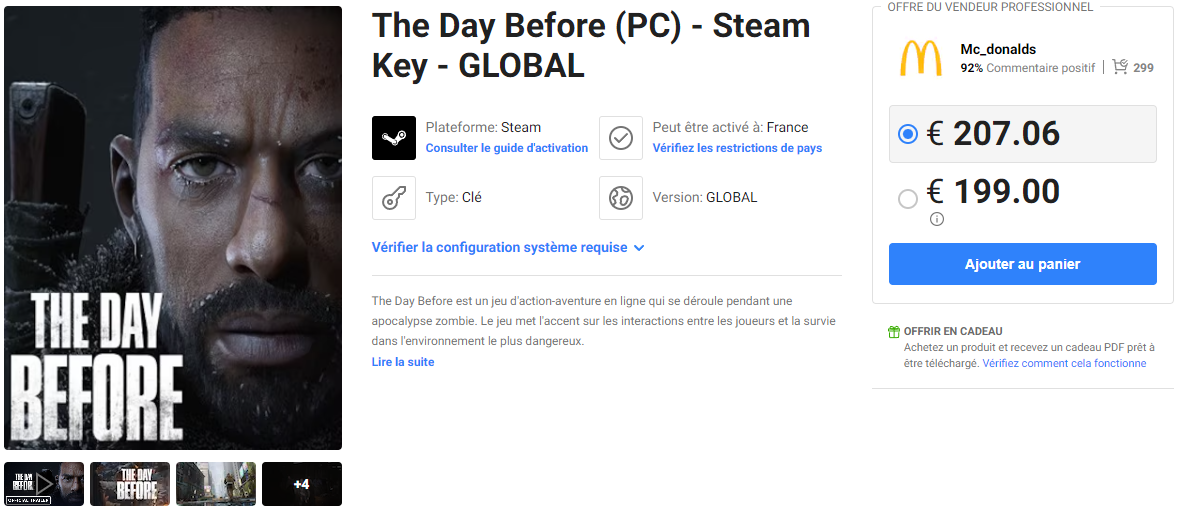Click the green gift icon
Screen dimensions: 1184x516
[893, 332]
